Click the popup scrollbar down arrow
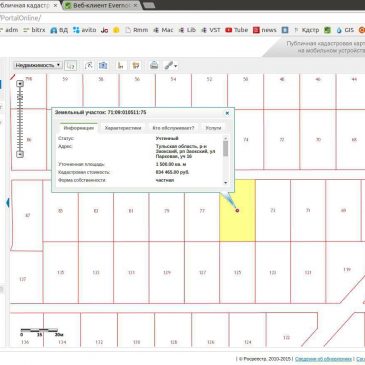The image size is (365, 365). point(226,183)
